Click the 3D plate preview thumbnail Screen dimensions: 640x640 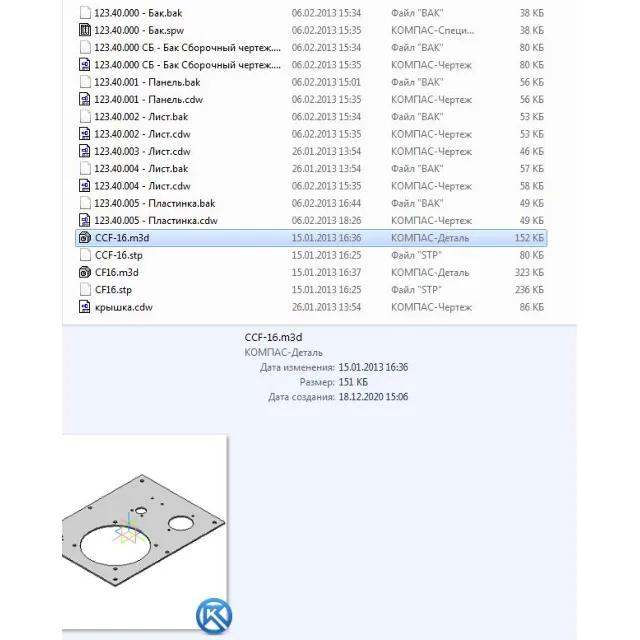[x=144, y=532]
